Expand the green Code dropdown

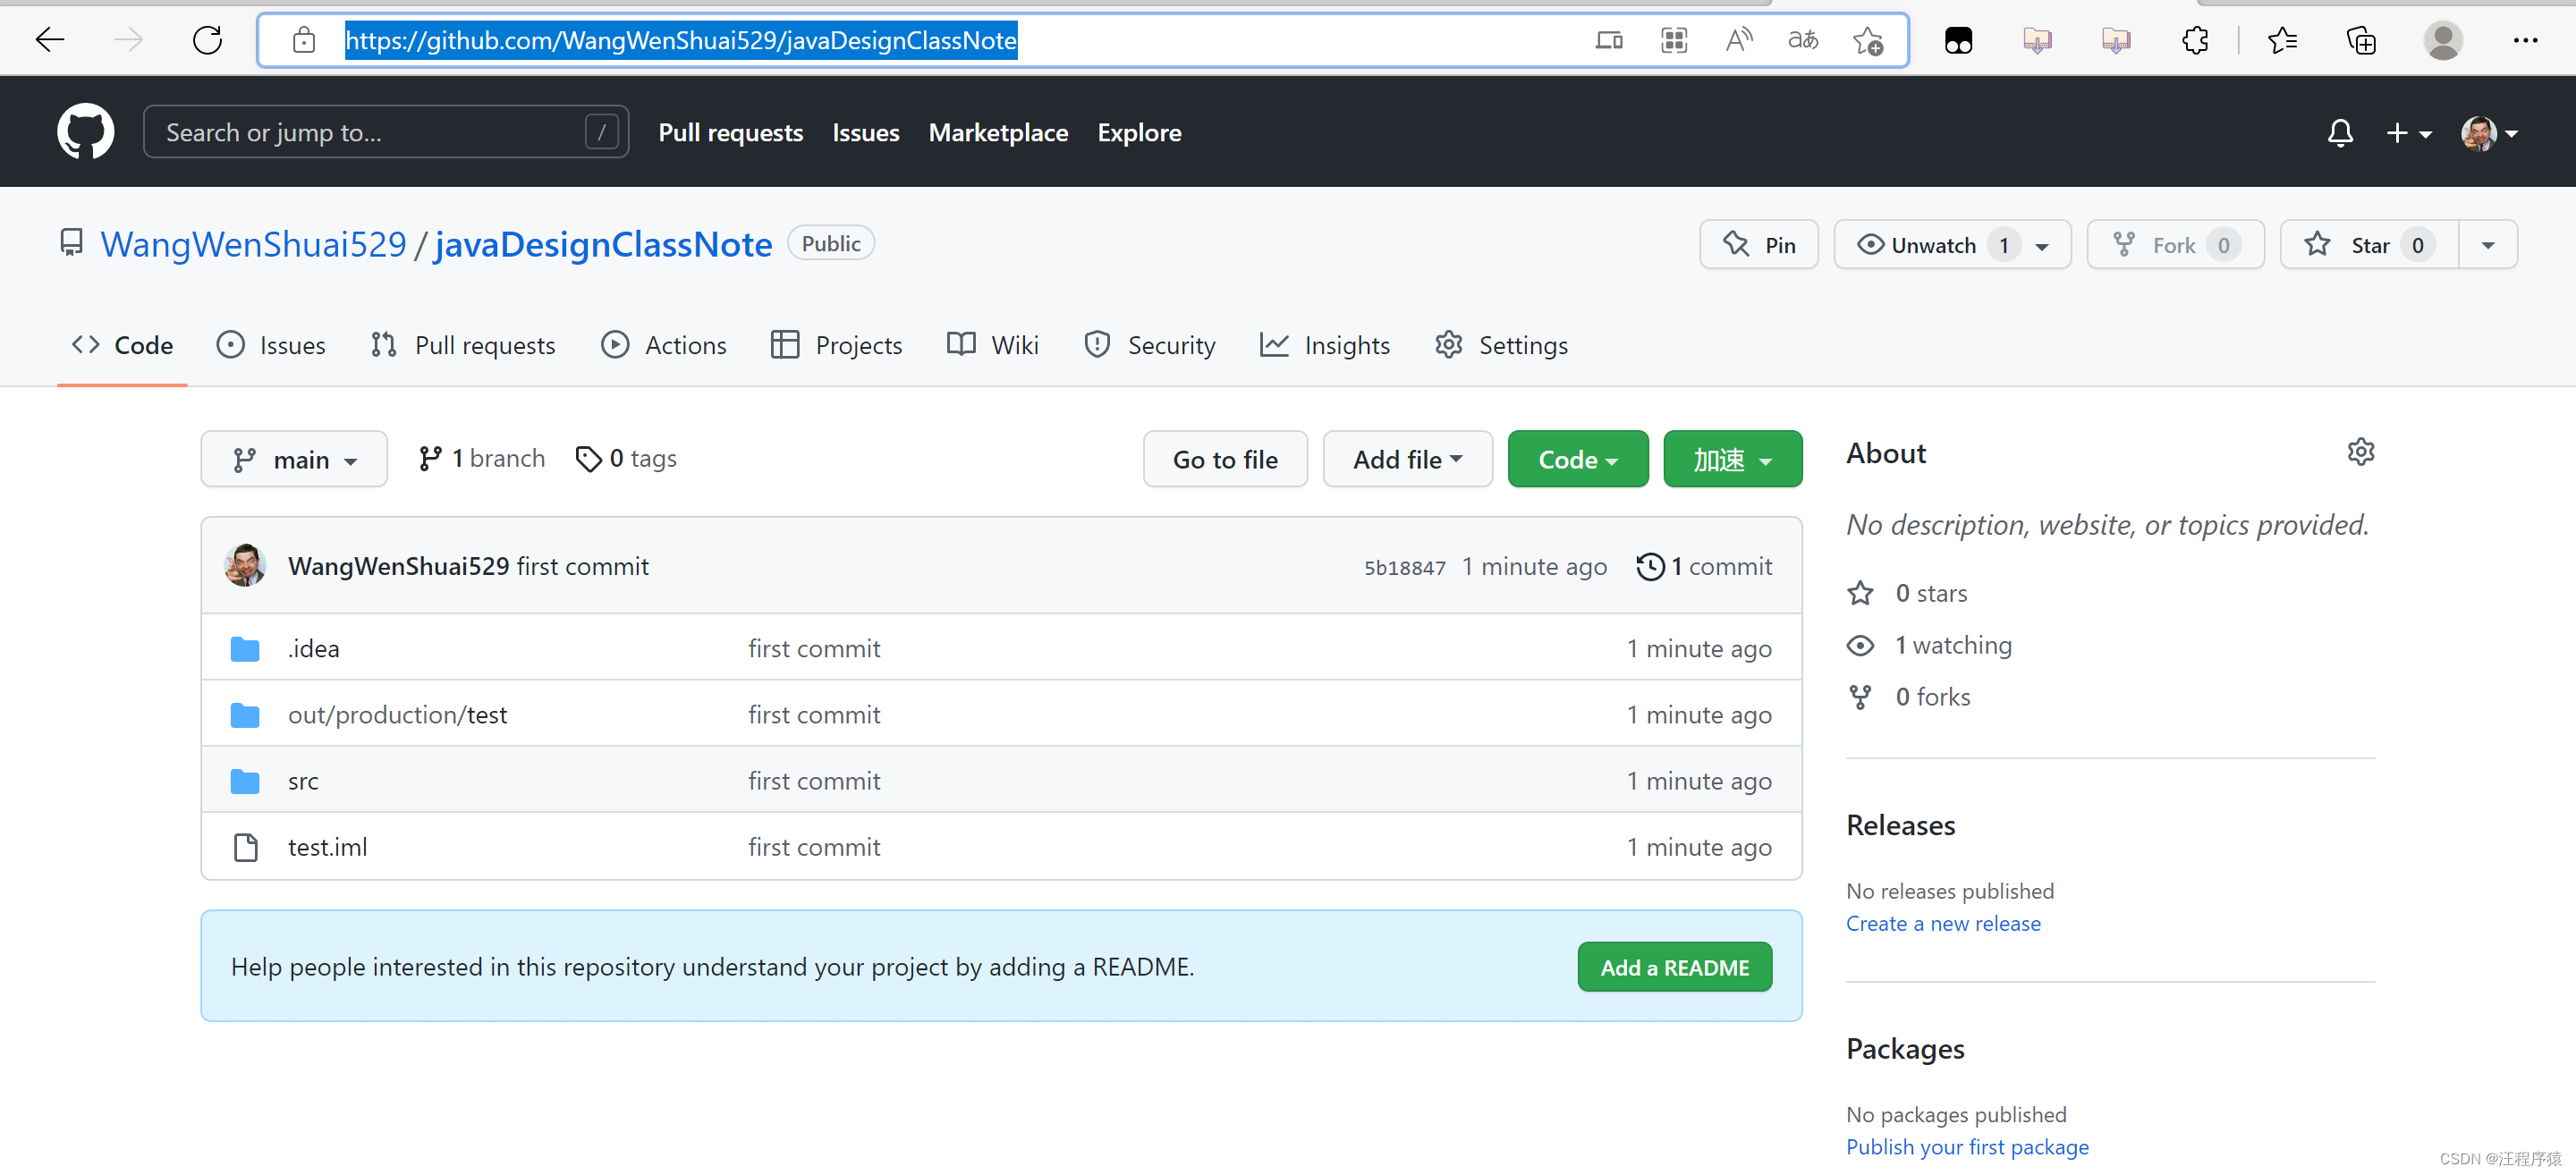point(1577,460)
